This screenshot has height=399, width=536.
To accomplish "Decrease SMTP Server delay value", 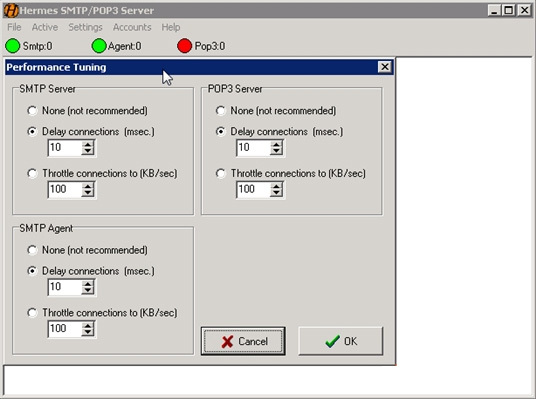I will (x=88, y=151).
